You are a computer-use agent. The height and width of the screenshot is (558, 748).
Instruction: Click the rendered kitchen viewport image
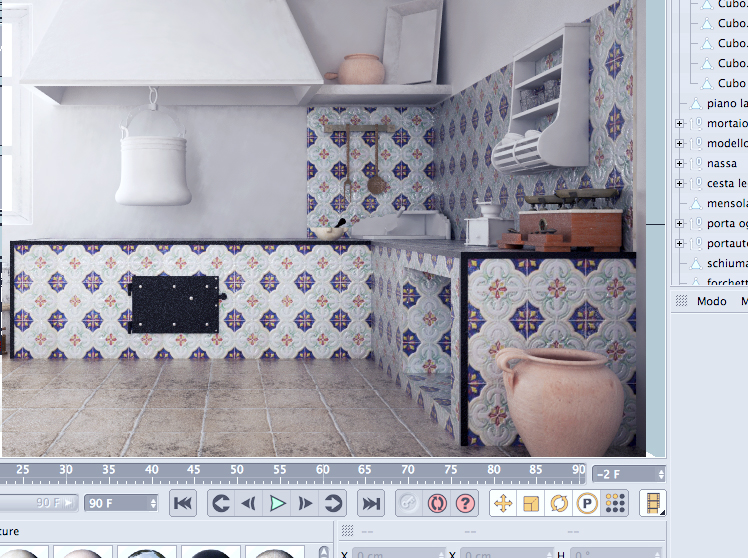(x=323, y=228)
